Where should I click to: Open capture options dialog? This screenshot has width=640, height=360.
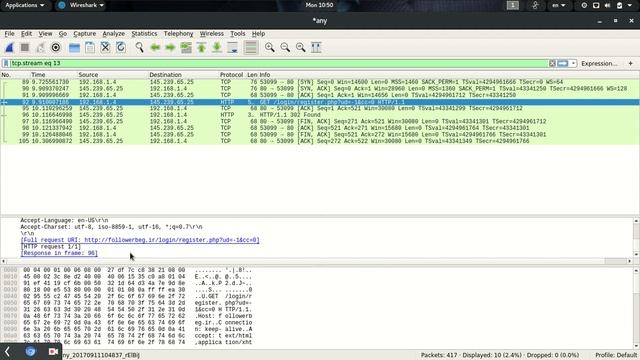coord(56,47)
